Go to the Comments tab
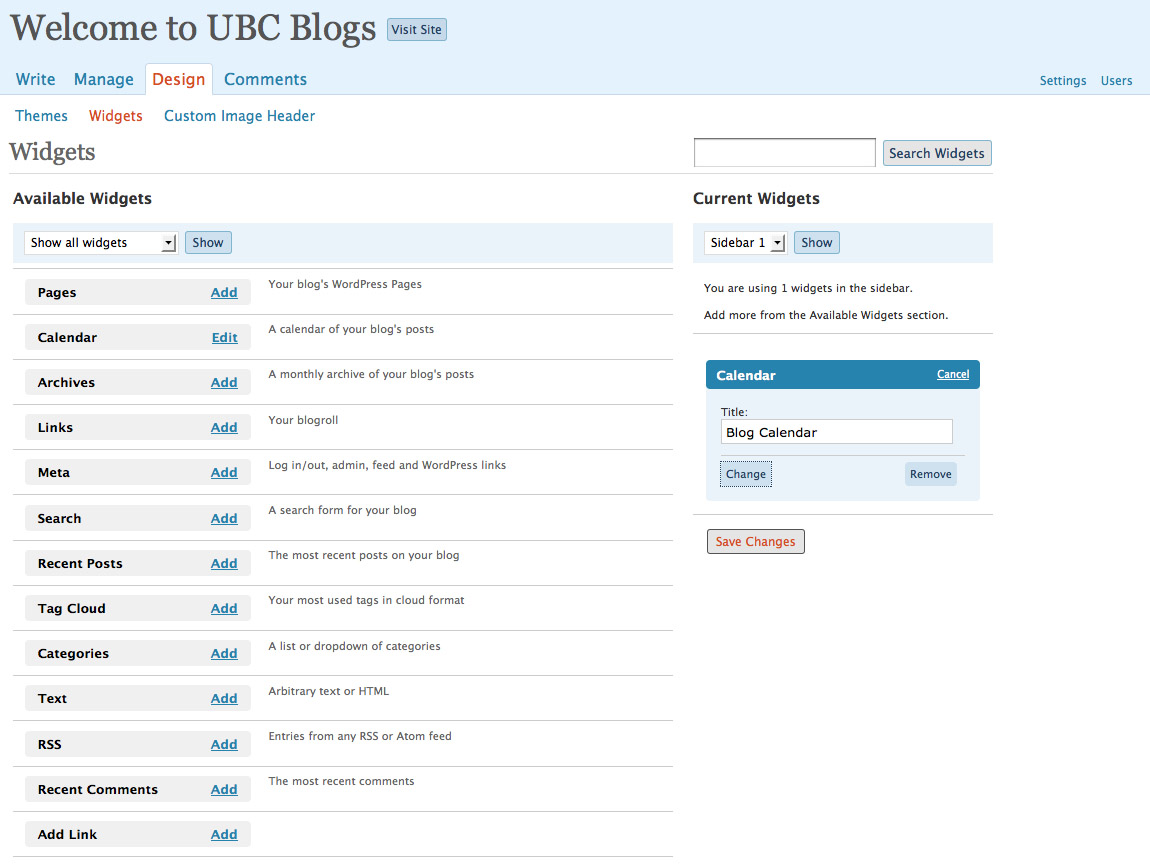Viewport: 1150px width, 864px height. click(x=265, y=79)
